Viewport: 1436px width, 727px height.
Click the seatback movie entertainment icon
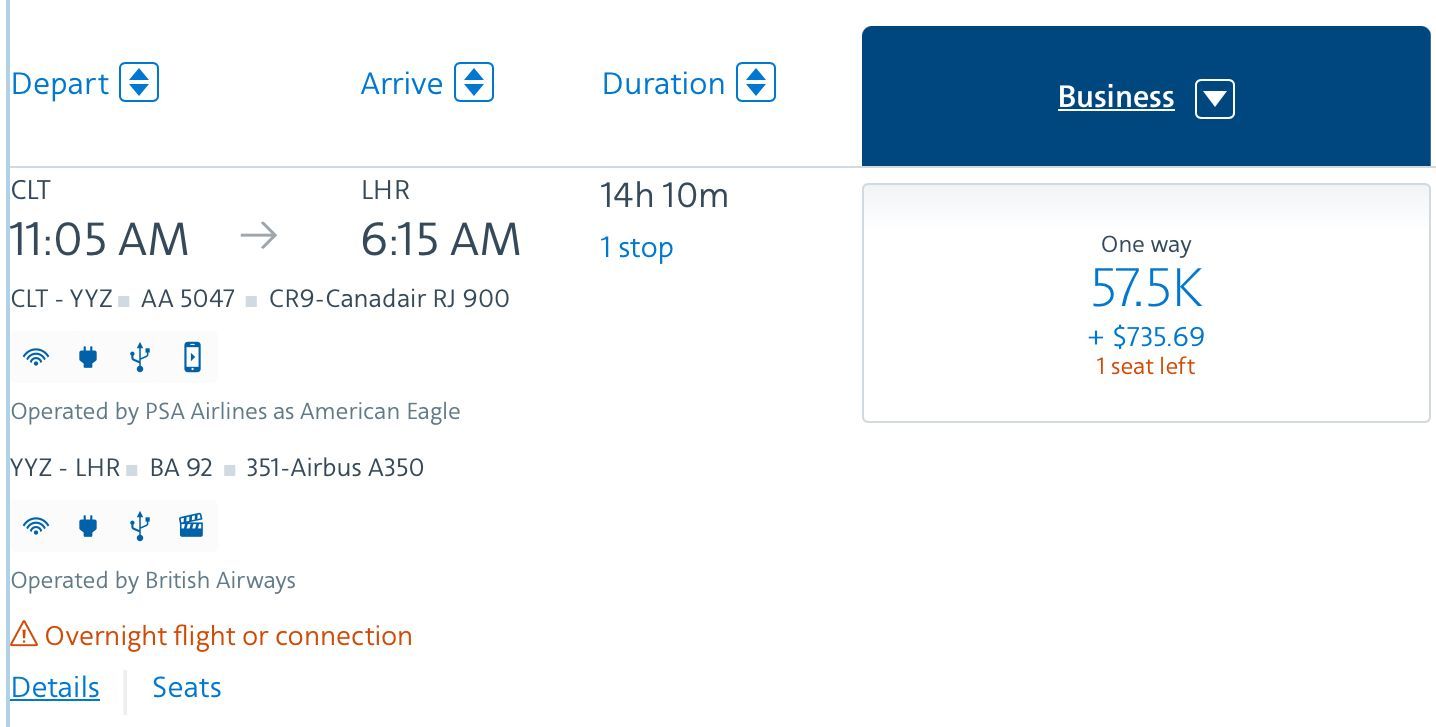click(191, 525)
